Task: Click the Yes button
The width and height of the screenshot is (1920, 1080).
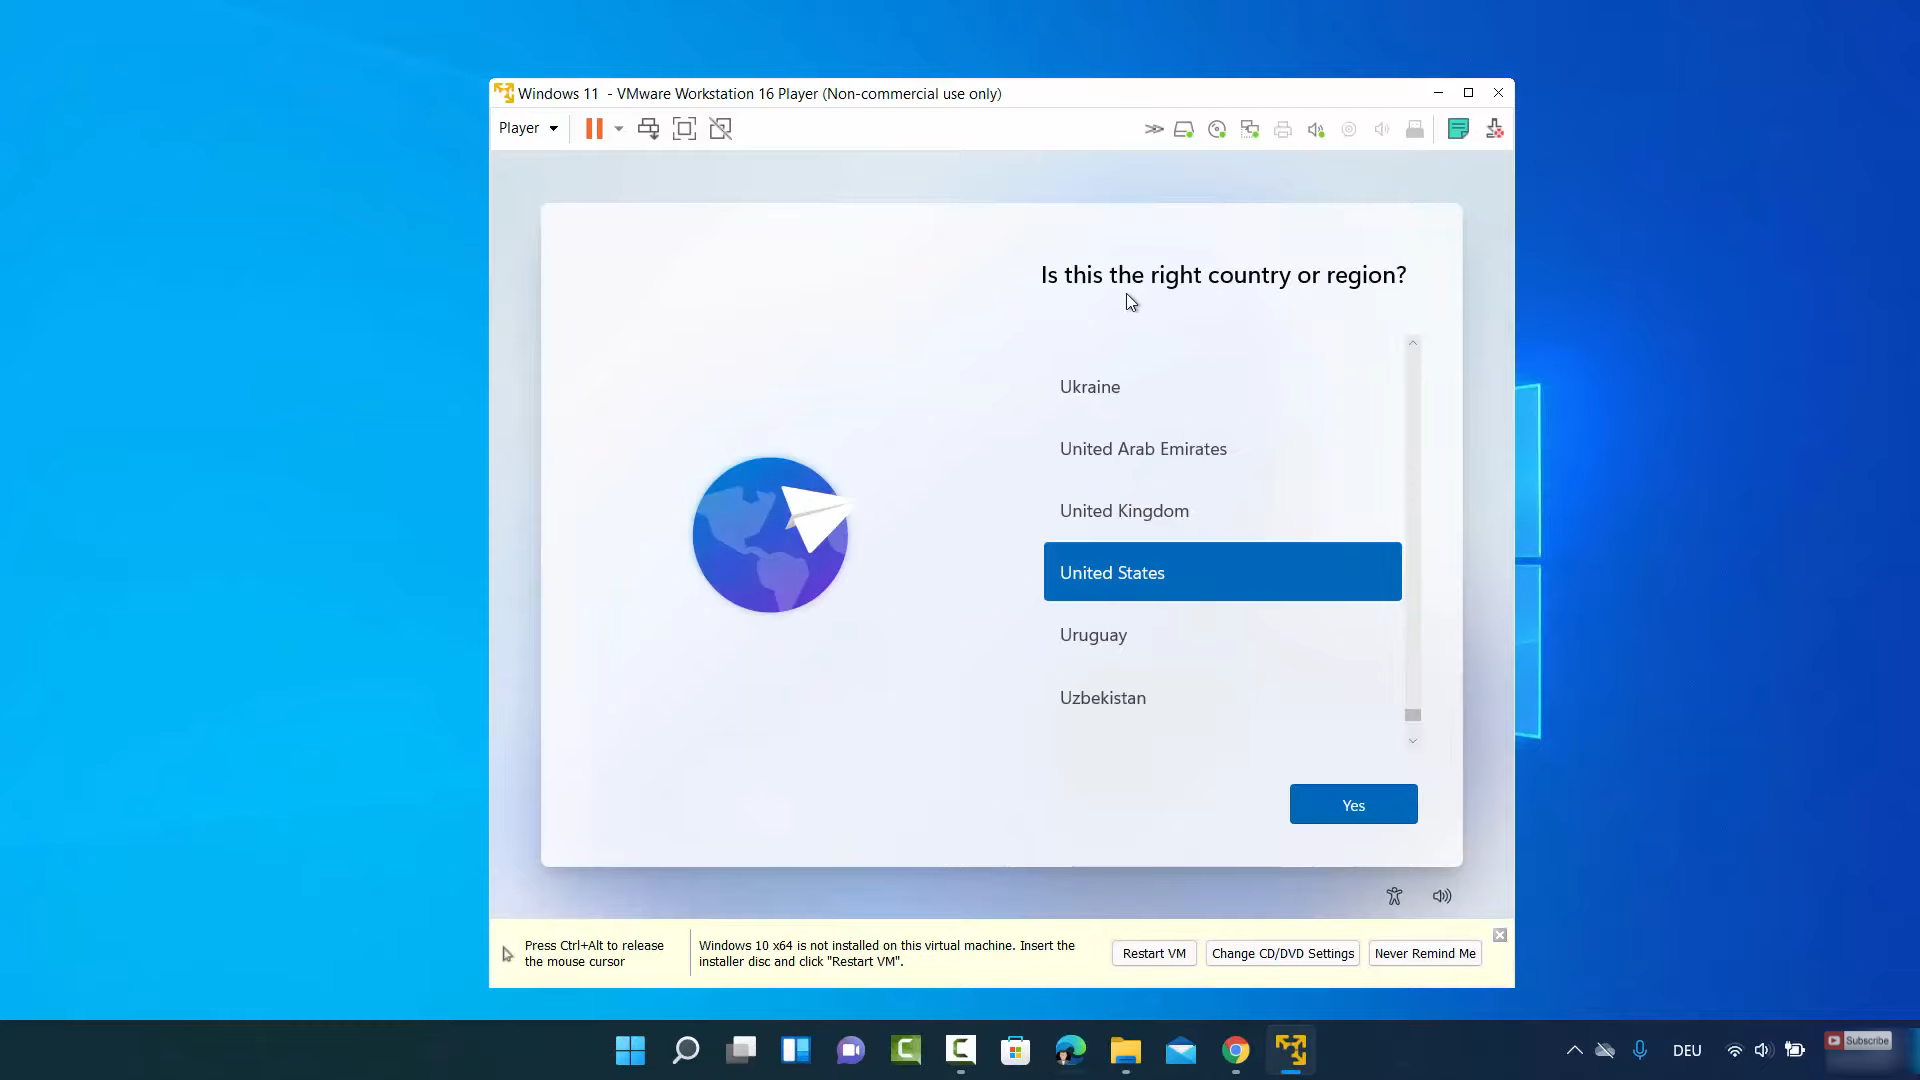Action: (x=1353, y=805)
